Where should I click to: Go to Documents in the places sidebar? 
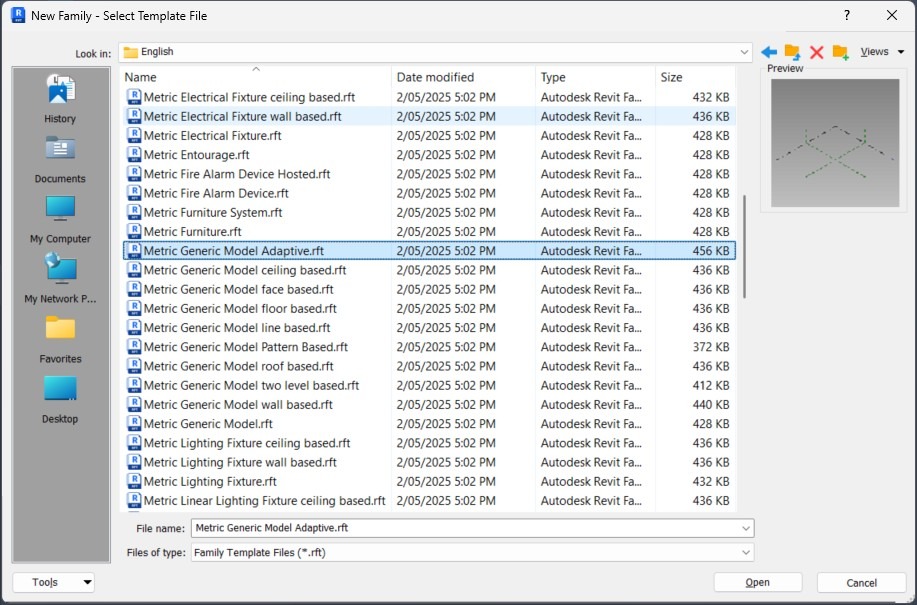[x=60, y=159]
